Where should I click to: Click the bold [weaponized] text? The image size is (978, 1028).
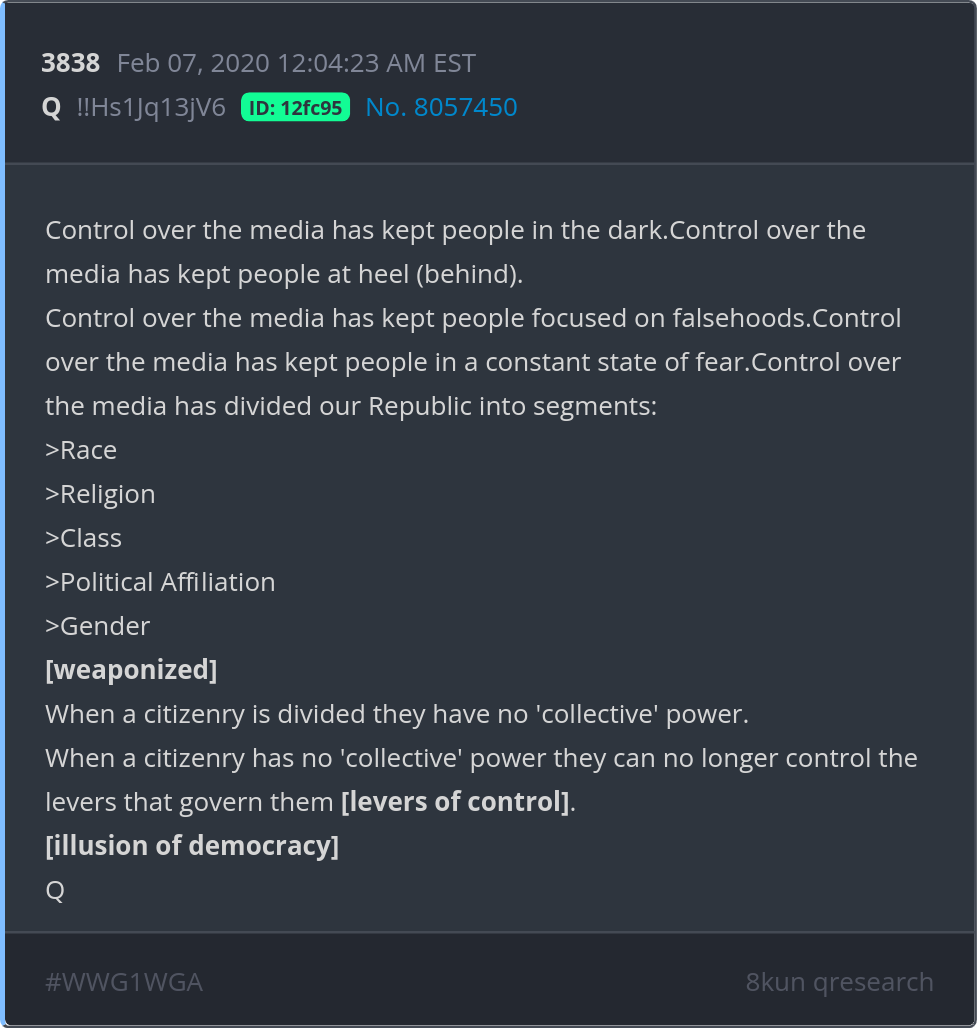pyautogui.click(x=131, y=670)
